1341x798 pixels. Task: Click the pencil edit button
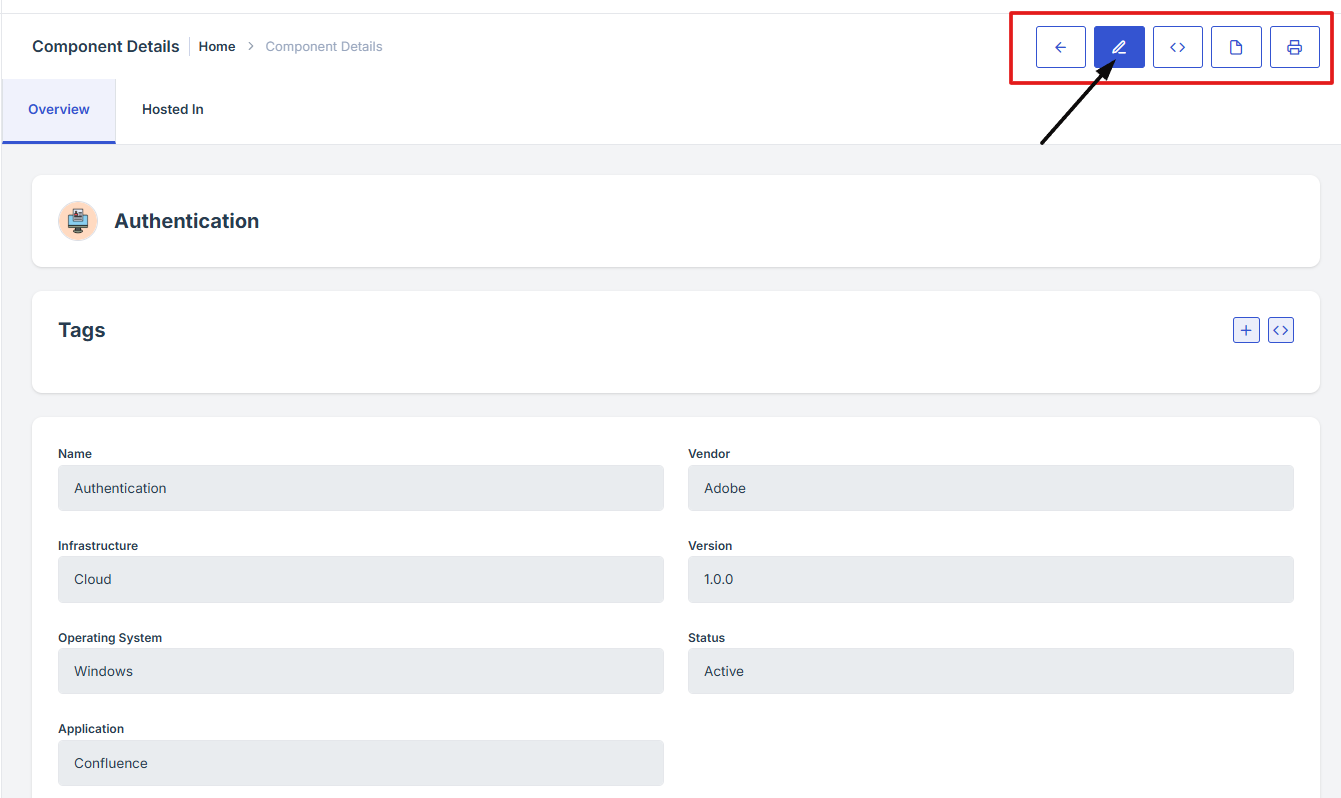tap(1119, 47)
